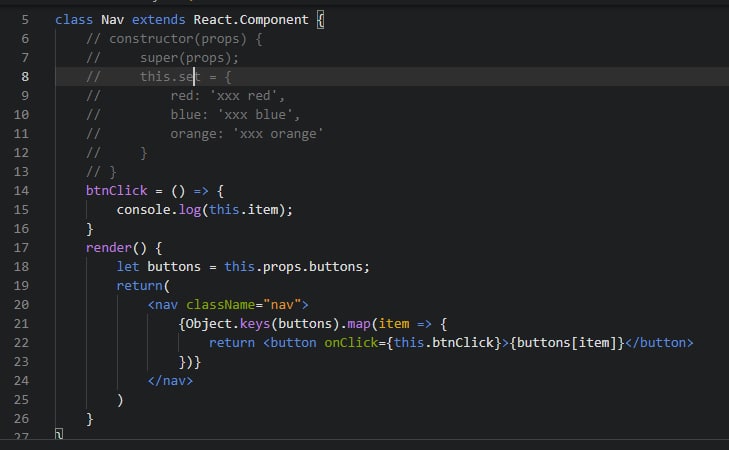Click the 'onClick' attribute on line 22
Screen dimensions: 729x450
(x=351, y=343)
